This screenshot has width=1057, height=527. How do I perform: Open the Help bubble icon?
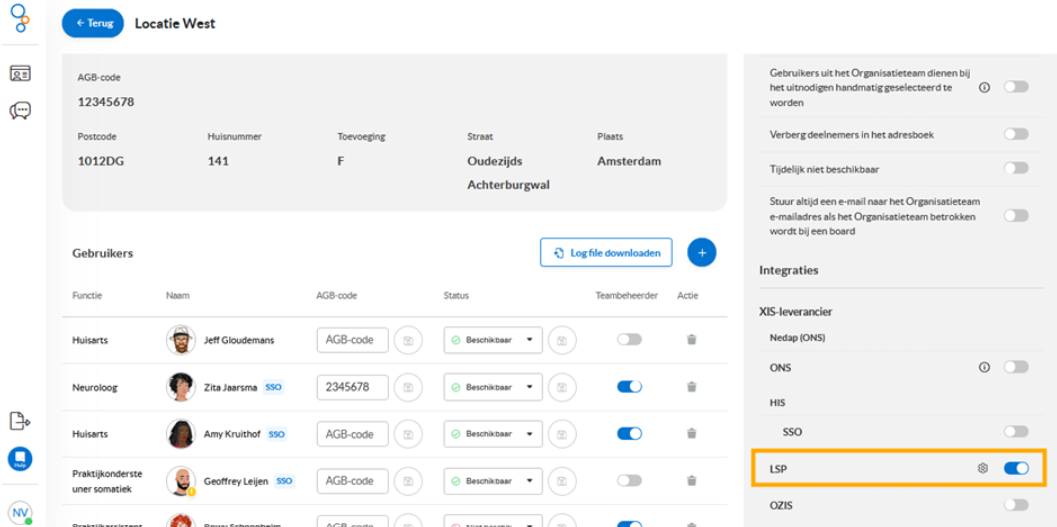click(x=20, y=459)
